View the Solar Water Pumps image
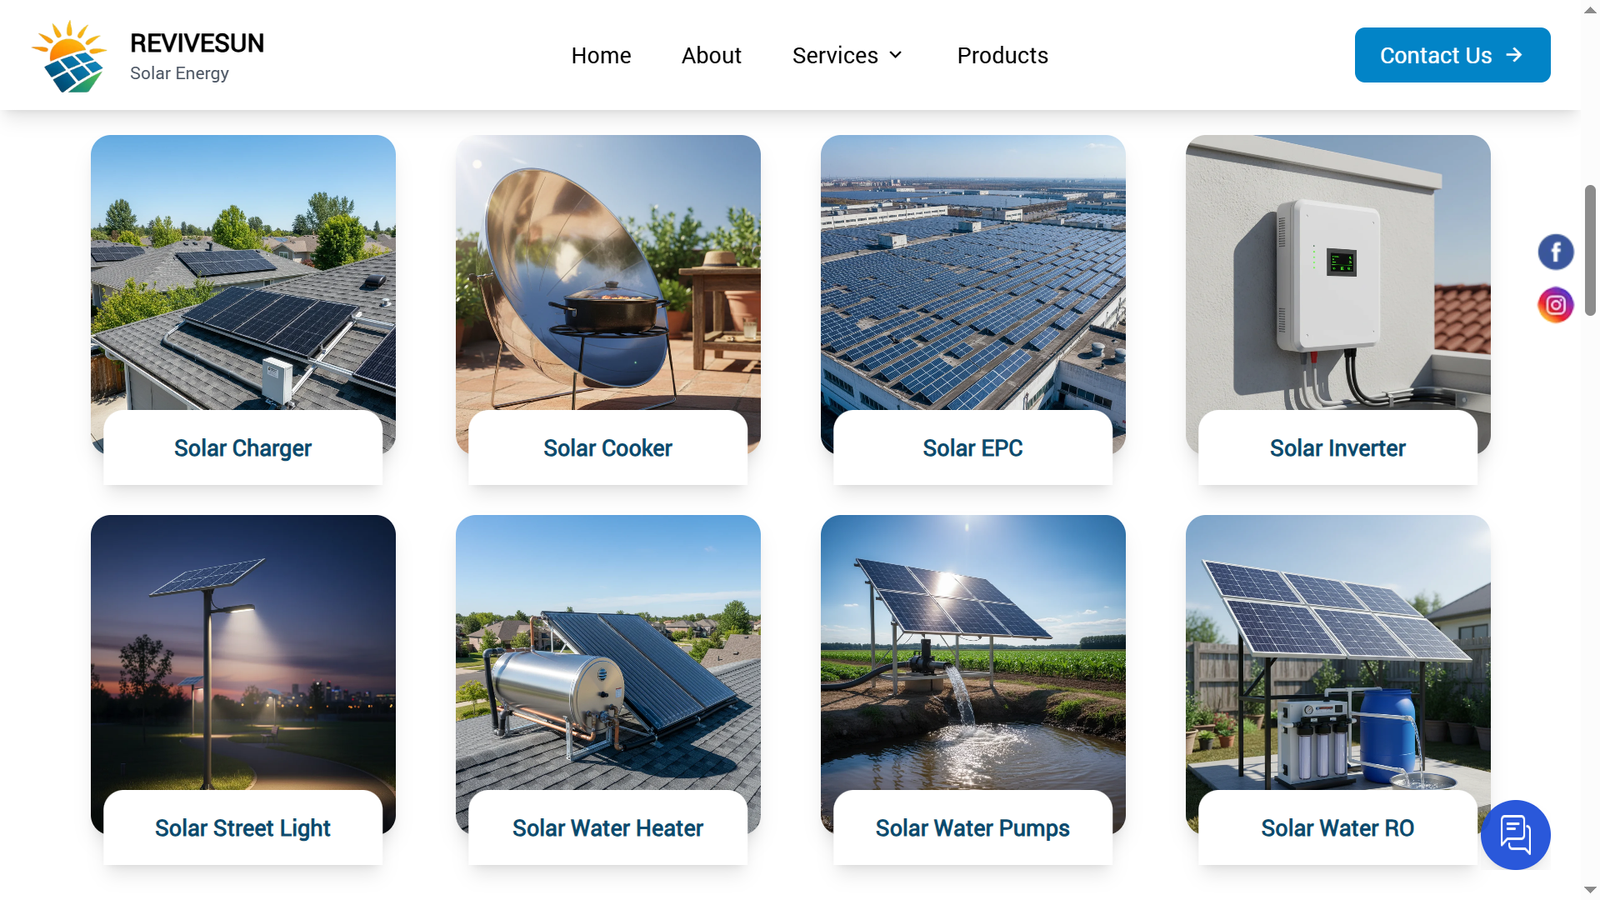This screenshot has width=1600, height=900. [973, 652]
